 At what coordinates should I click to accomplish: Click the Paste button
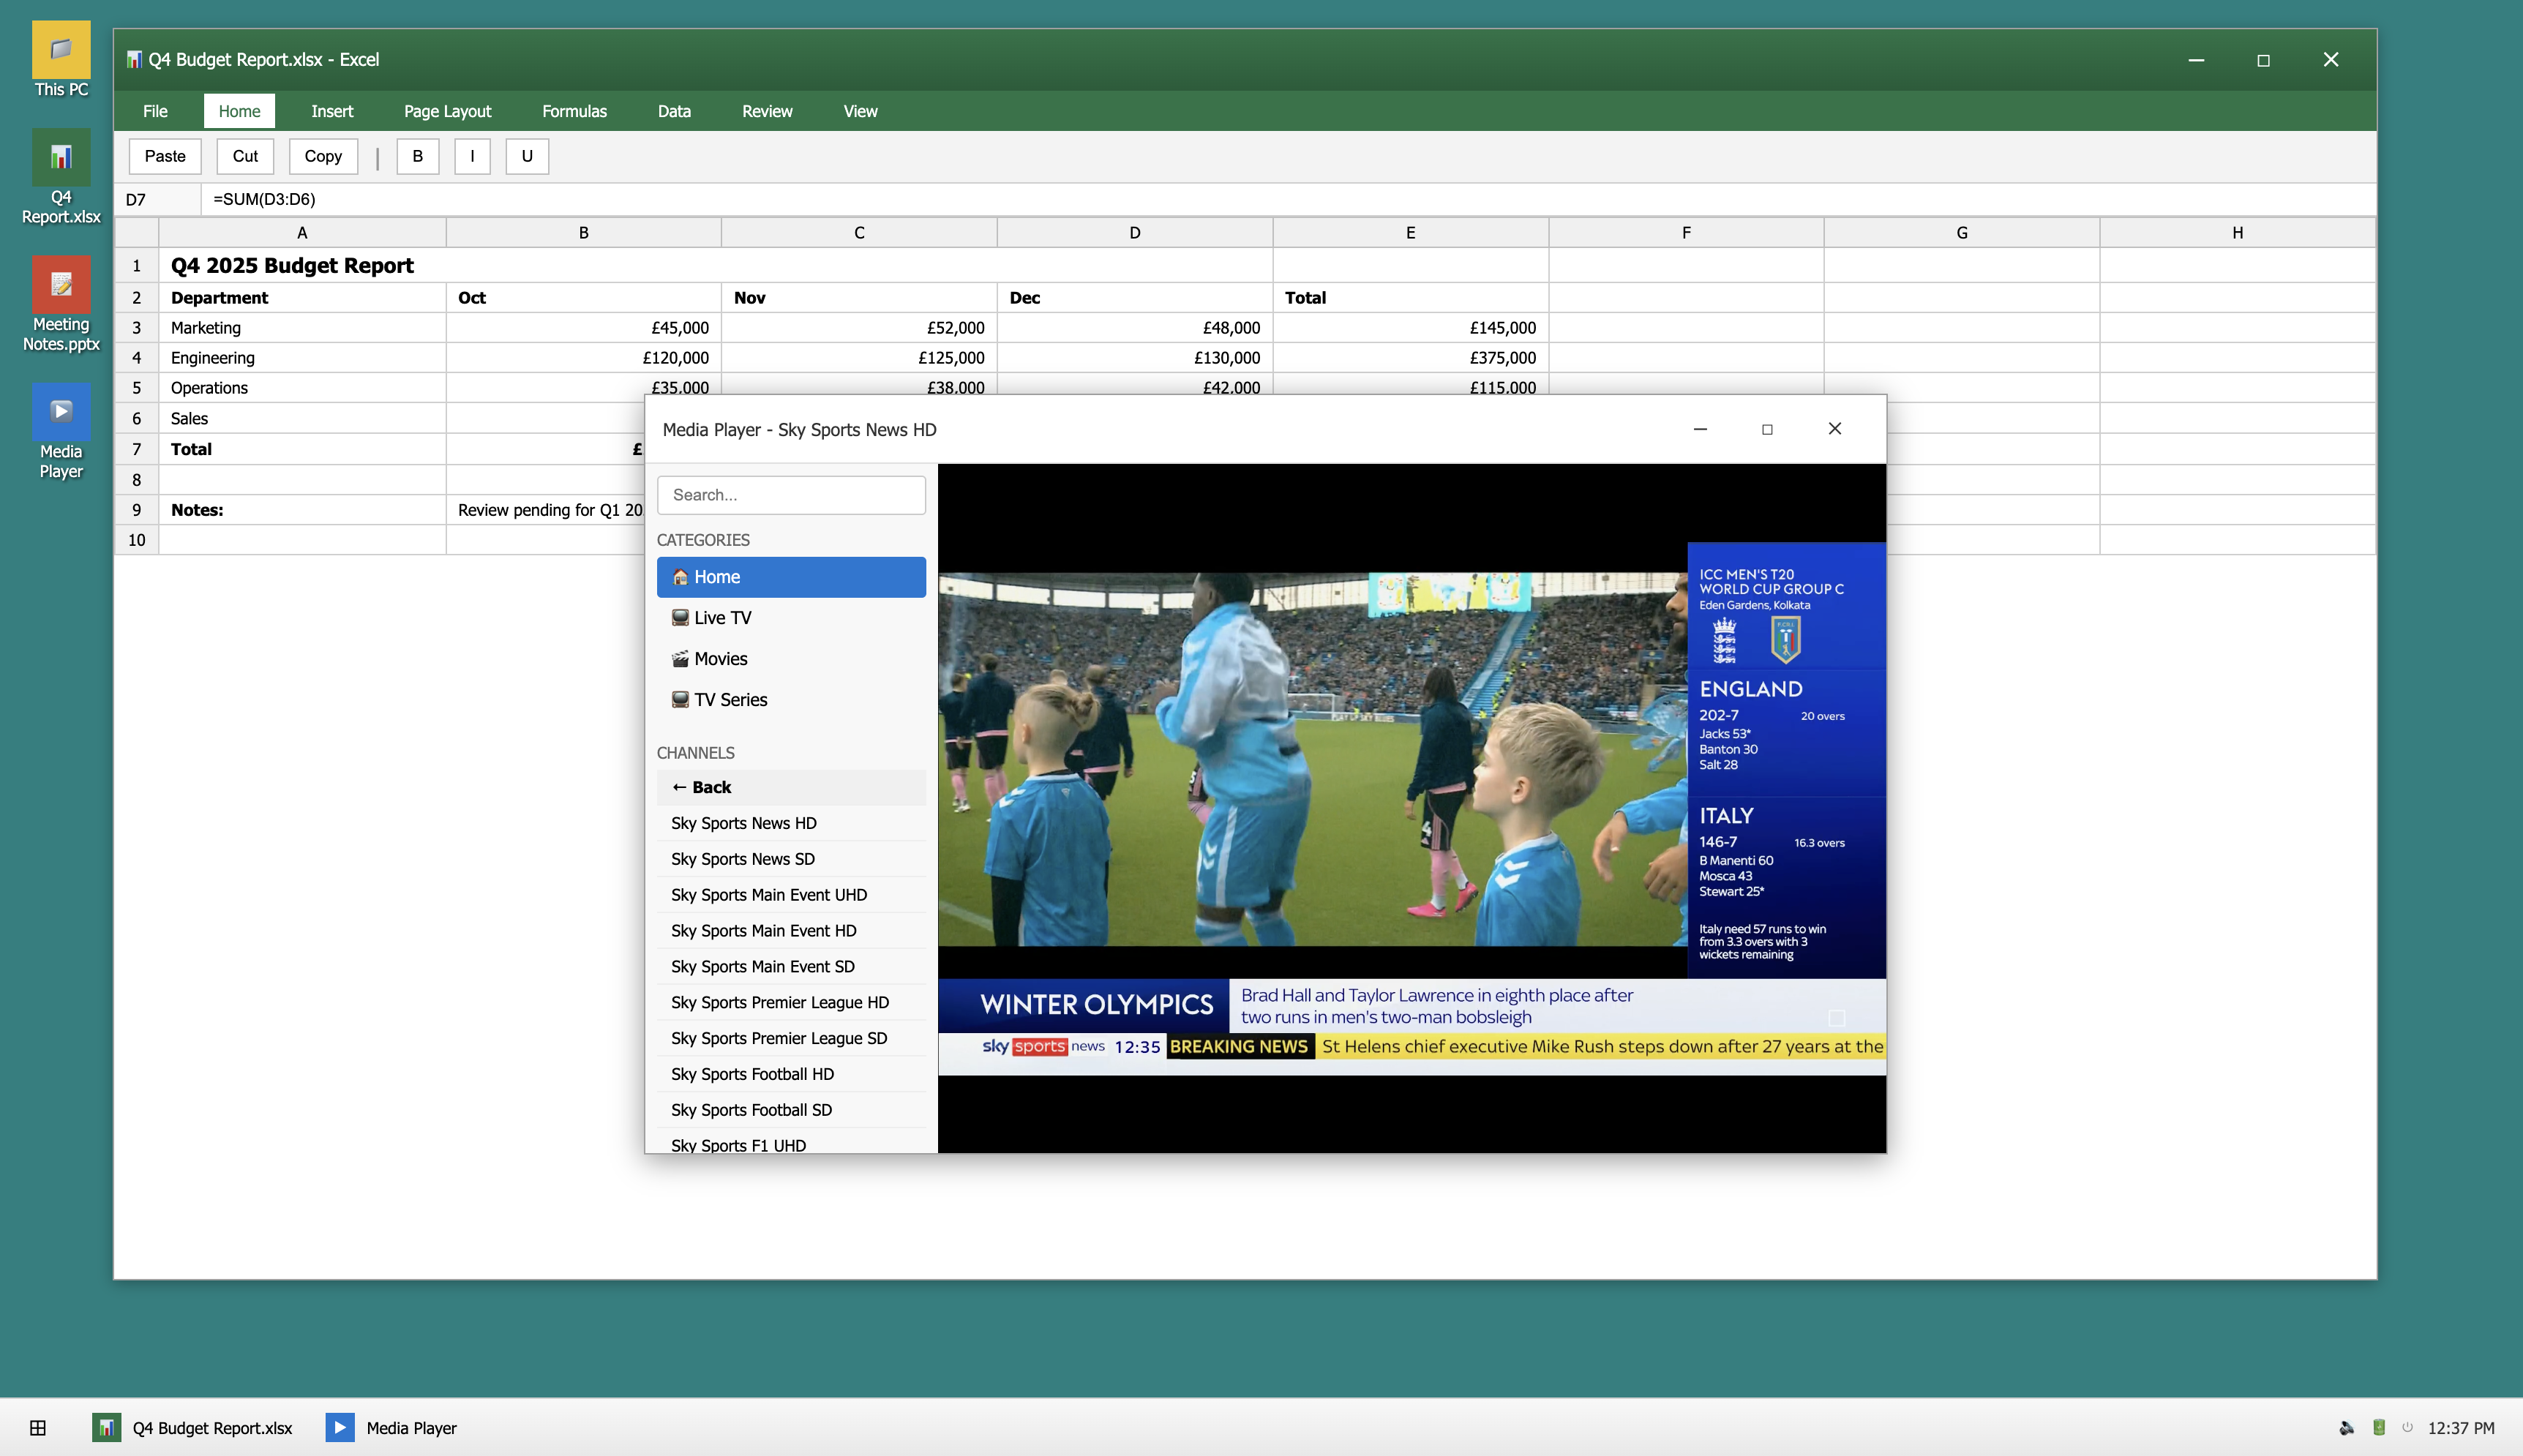[x=164, y=156]
